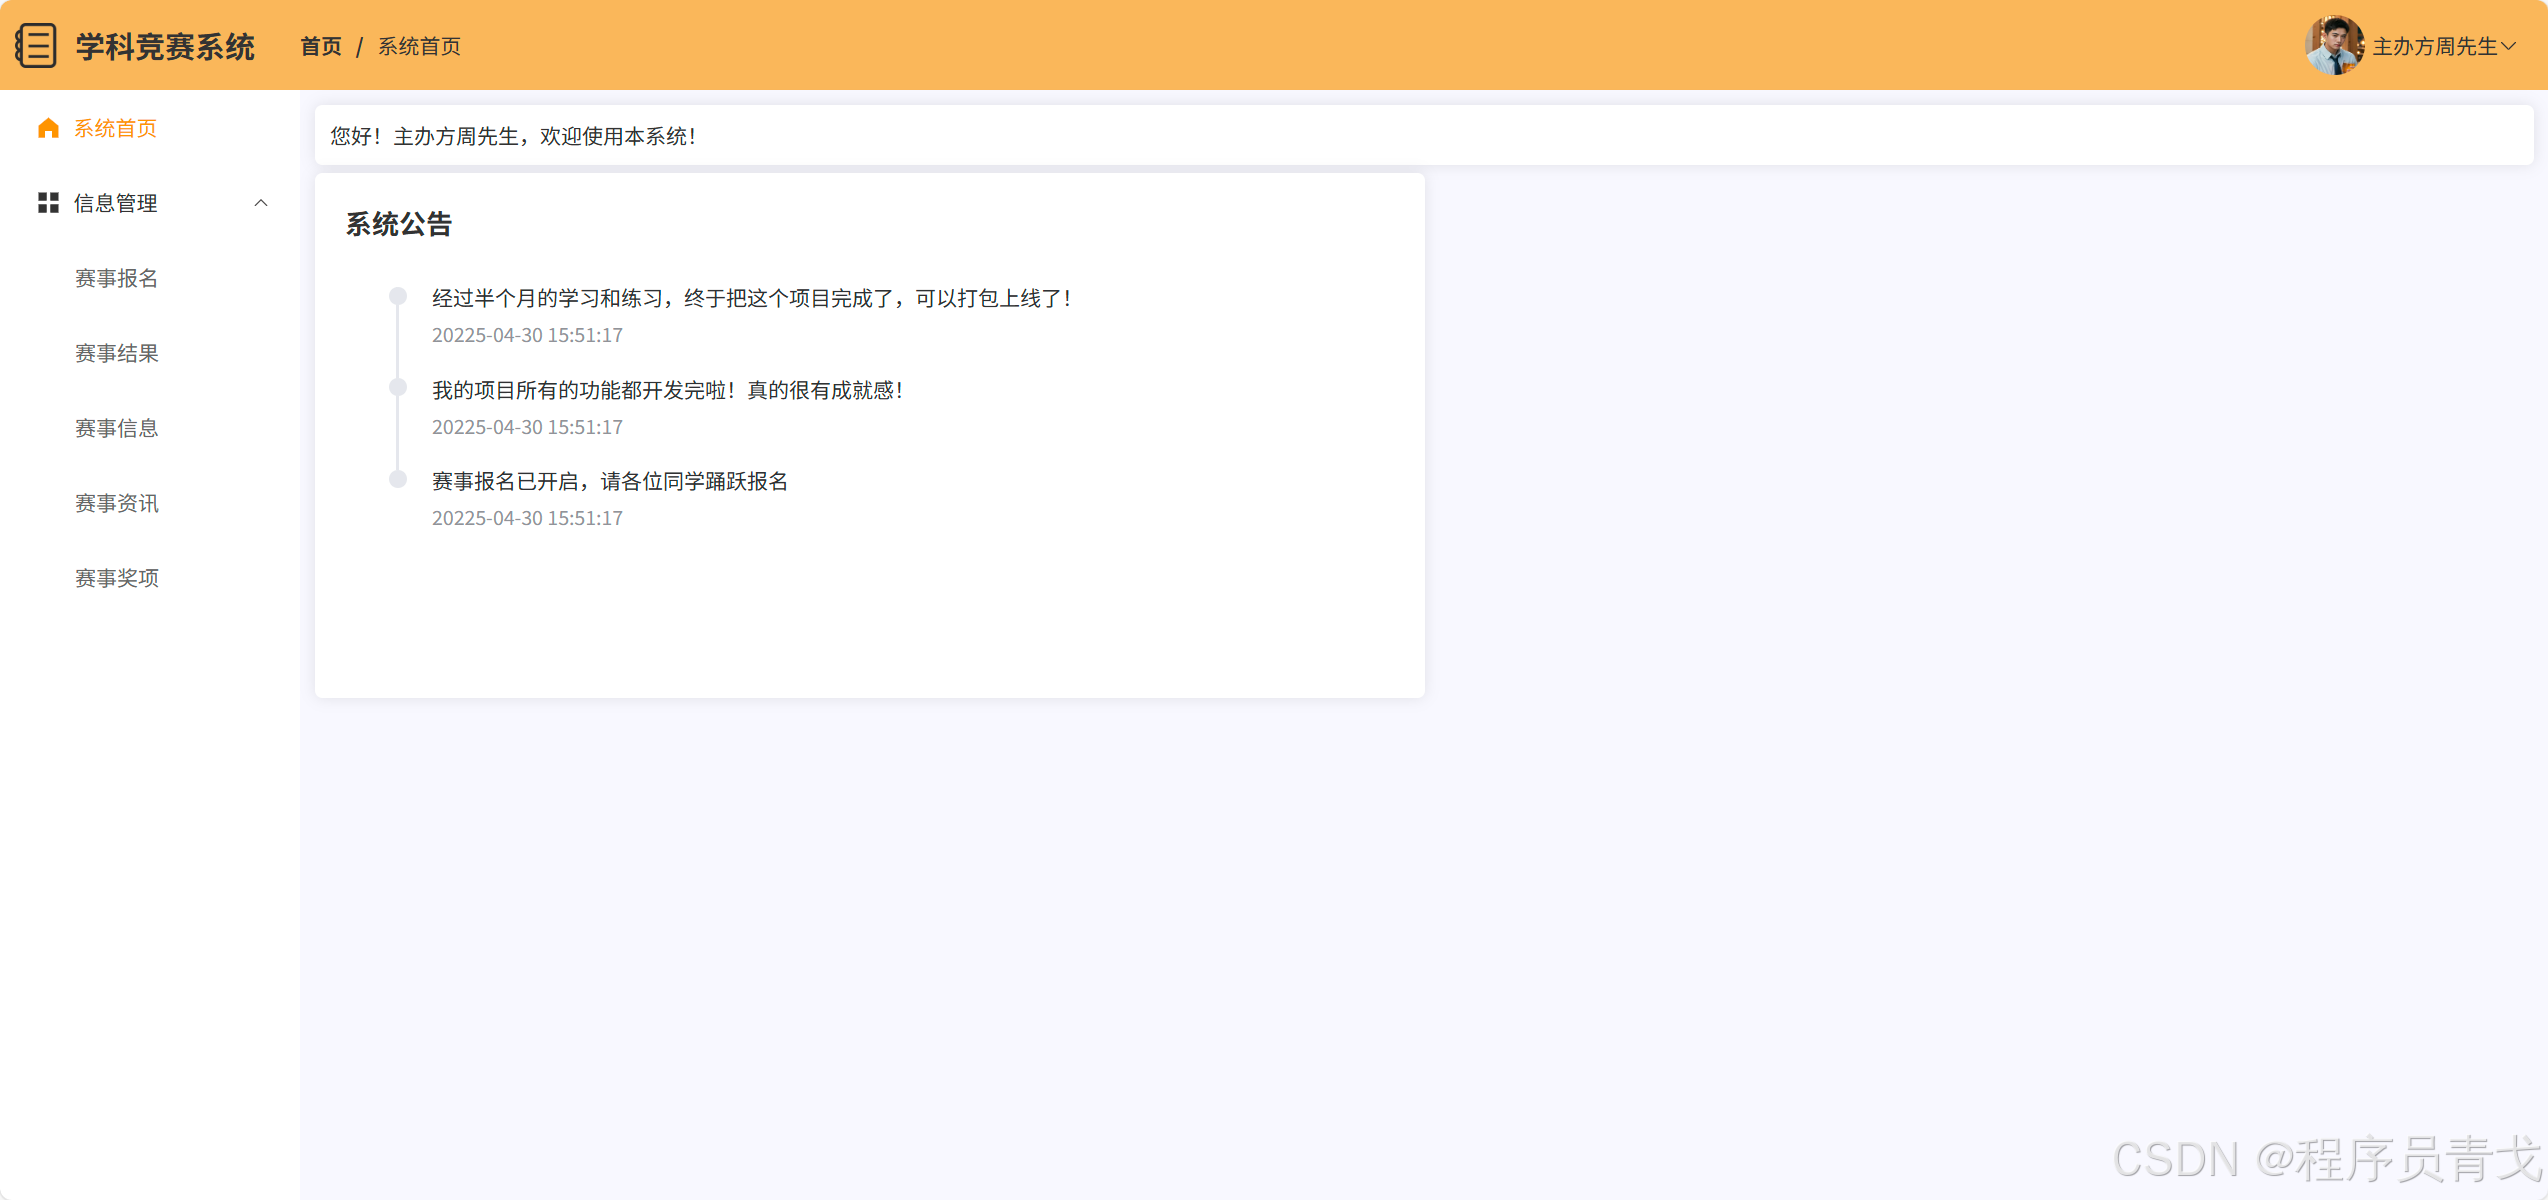
Task: Click the 学科竞赛系统 title text
Action: pos(165,46)
